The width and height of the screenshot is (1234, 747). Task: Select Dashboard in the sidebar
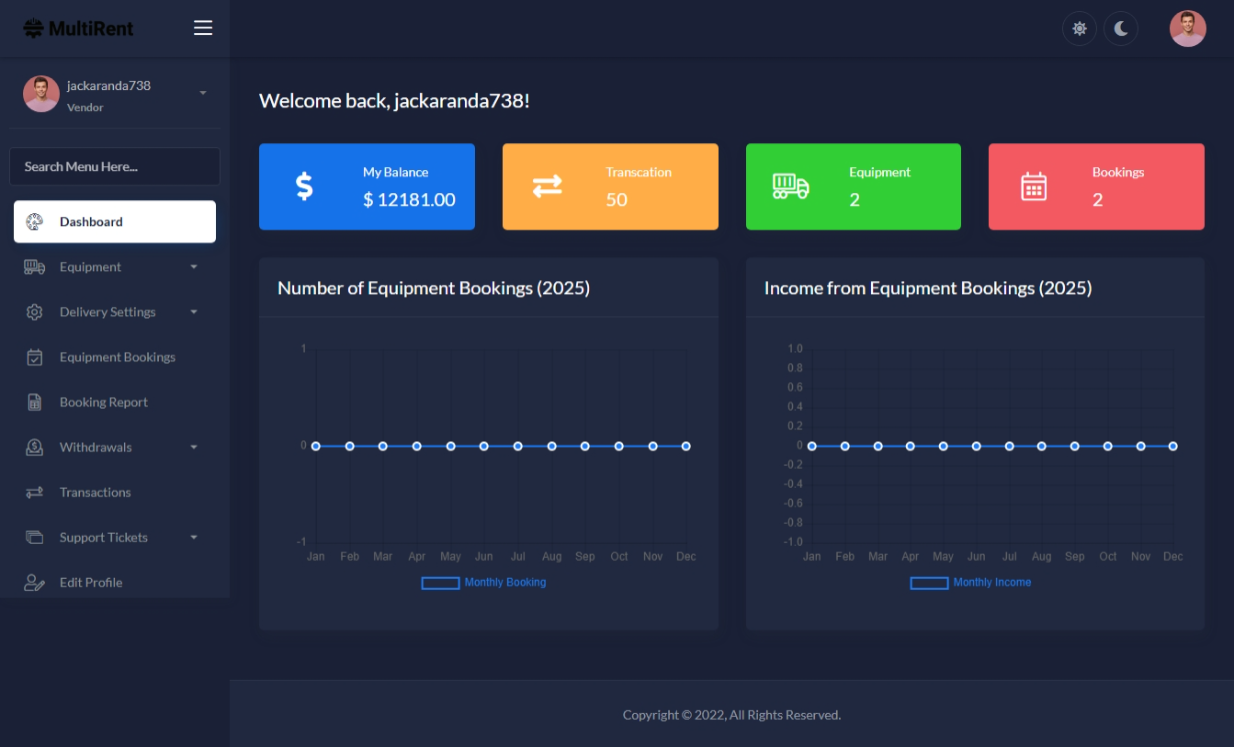click(114, 222)
